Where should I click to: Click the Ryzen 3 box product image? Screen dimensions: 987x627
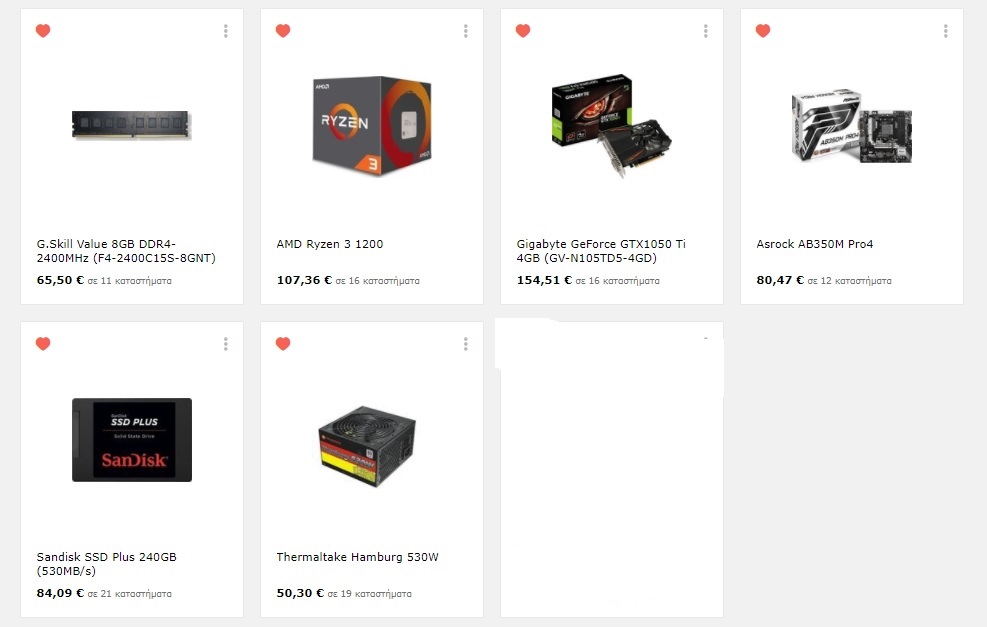click(372, 126)
